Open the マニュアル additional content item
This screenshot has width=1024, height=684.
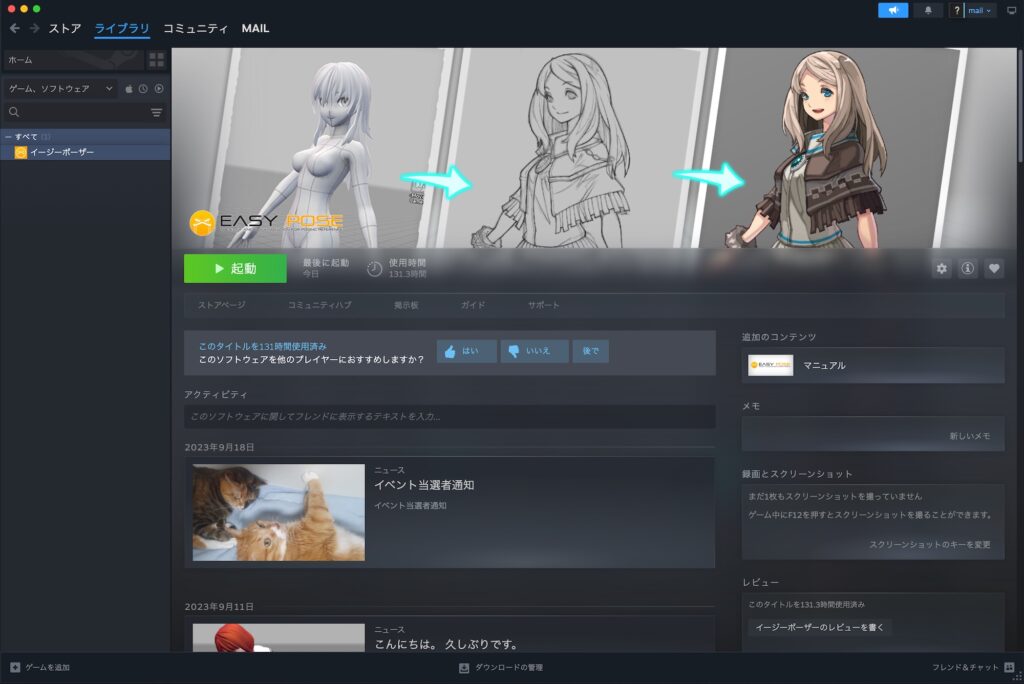click(x=872, y=365)
